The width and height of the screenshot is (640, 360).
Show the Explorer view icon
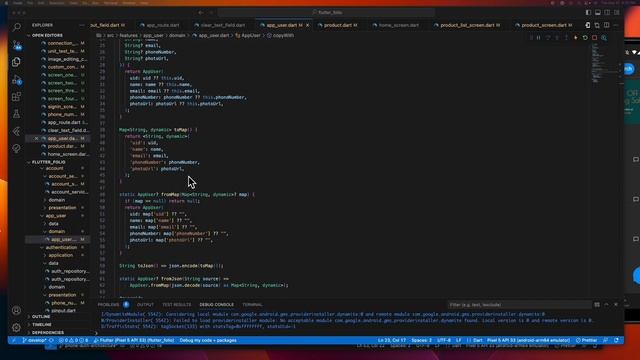(x=16, y=62)
